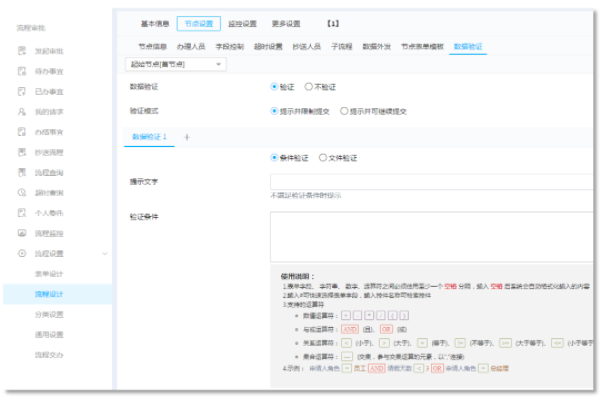
Task: Switch to the 节点设置 tab
Action: 198,24
